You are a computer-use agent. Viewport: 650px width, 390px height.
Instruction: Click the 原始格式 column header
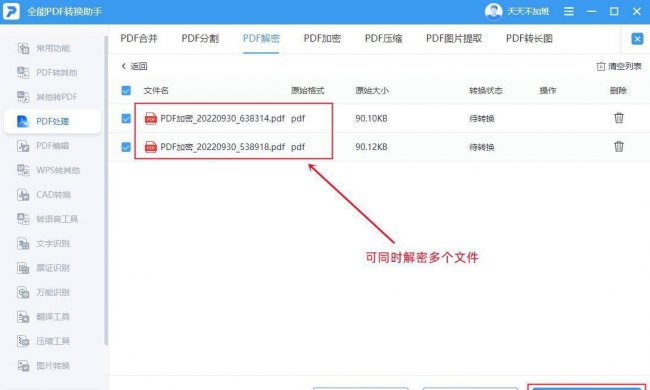pos(308,90)
